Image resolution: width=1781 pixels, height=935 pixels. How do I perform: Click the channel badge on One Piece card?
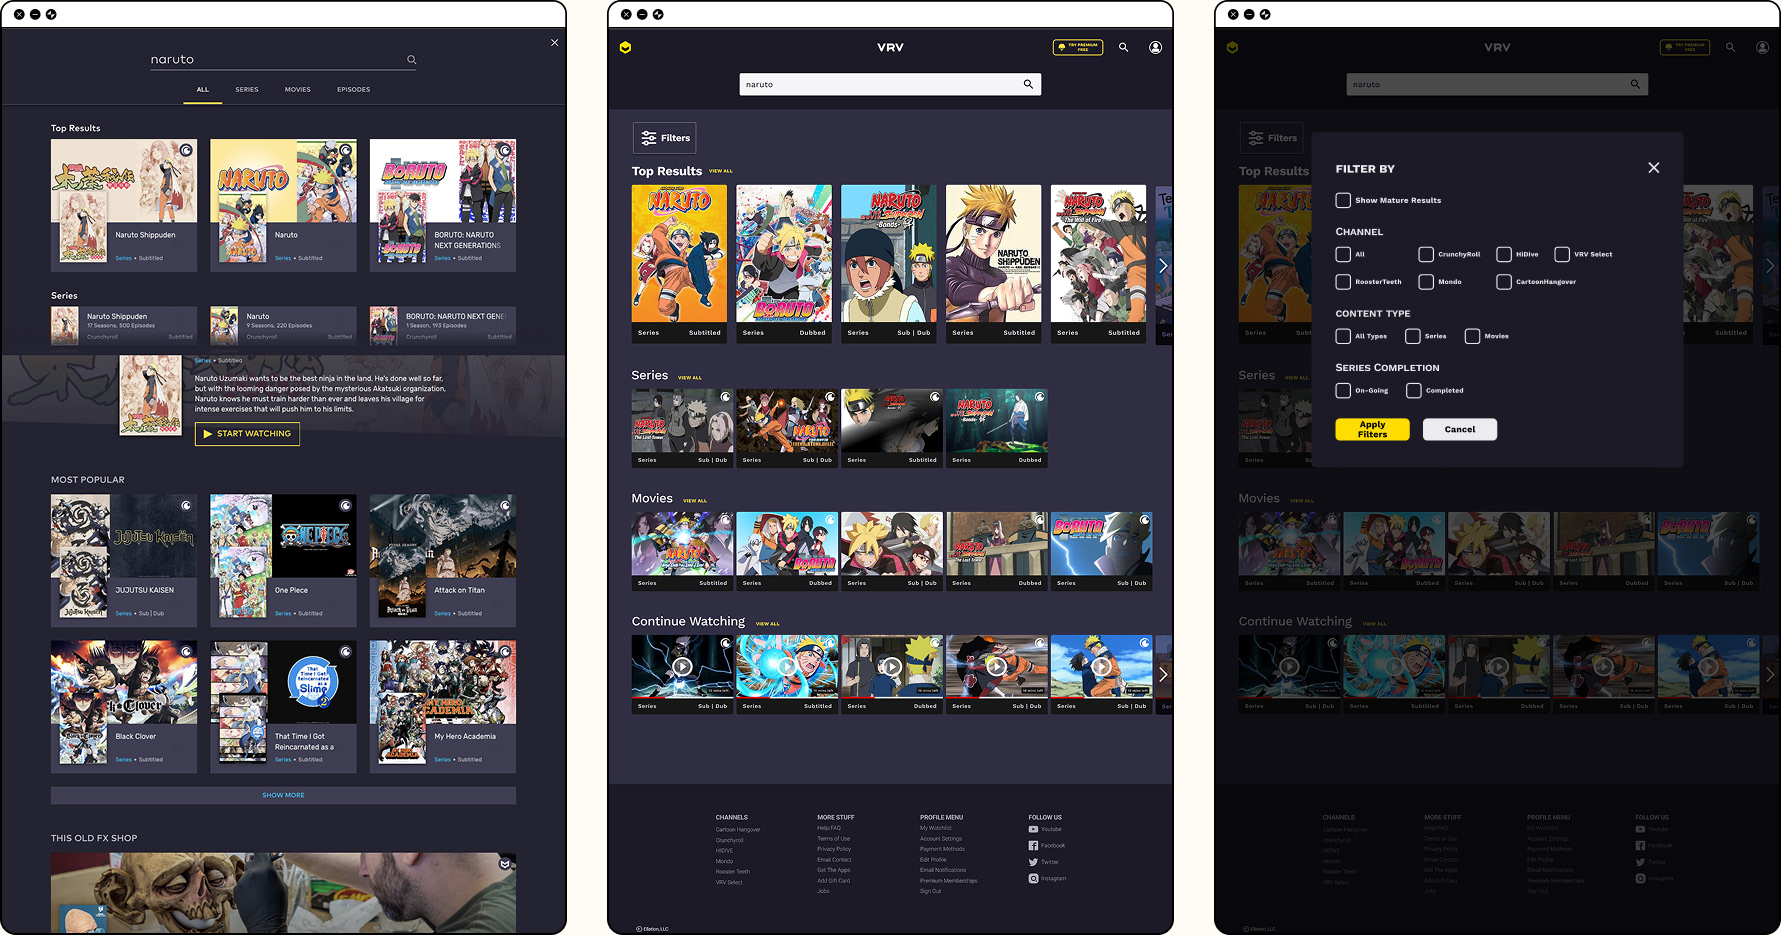(345, 506)
